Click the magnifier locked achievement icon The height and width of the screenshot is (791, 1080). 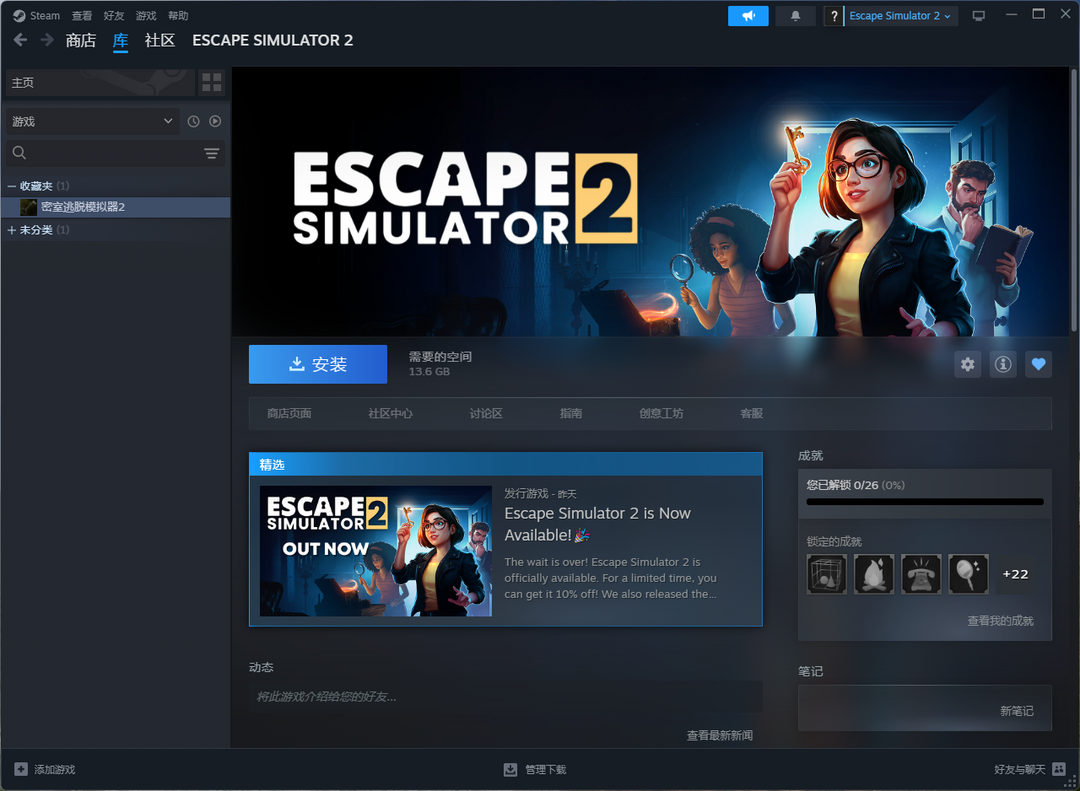click(x=968, y=574)
